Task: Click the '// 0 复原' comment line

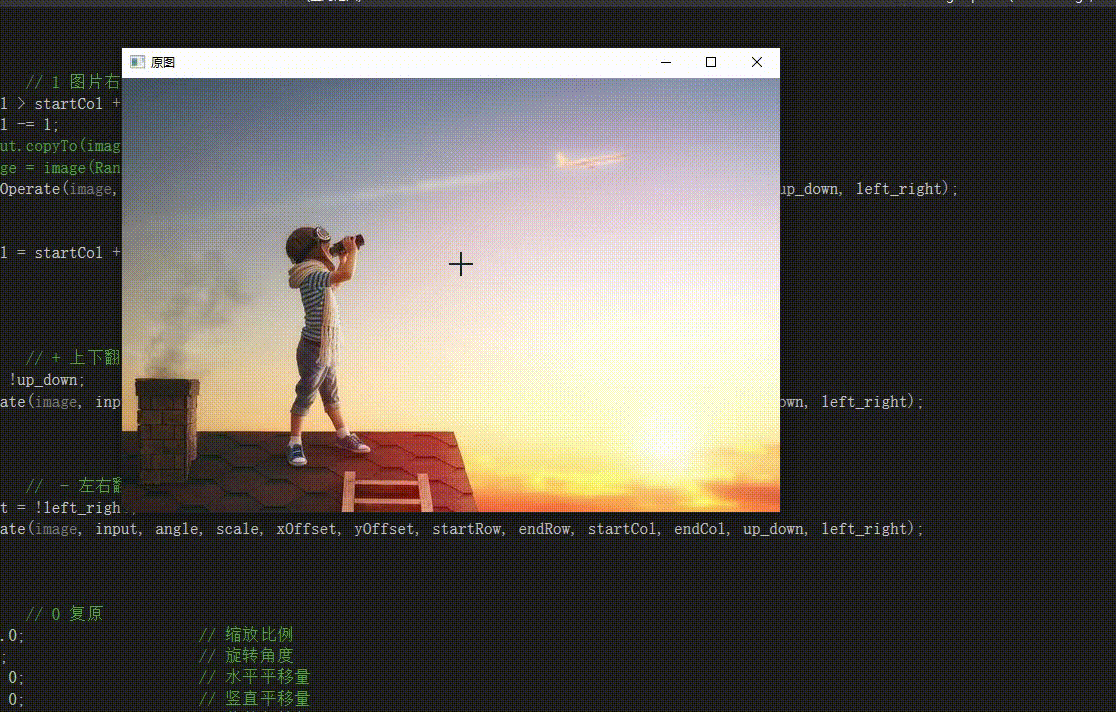Action: (x=65, y=614)
